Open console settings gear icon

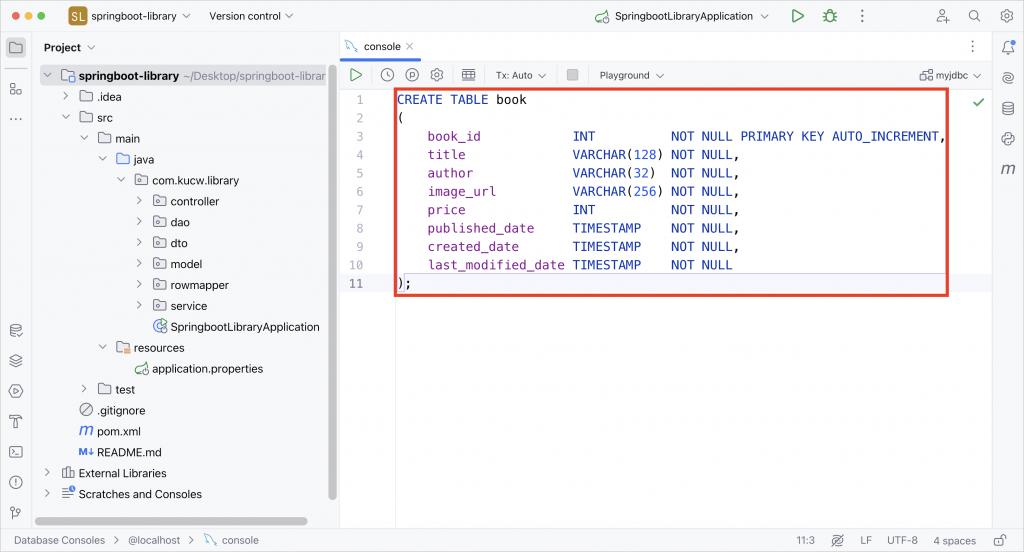tap(437, 75)
